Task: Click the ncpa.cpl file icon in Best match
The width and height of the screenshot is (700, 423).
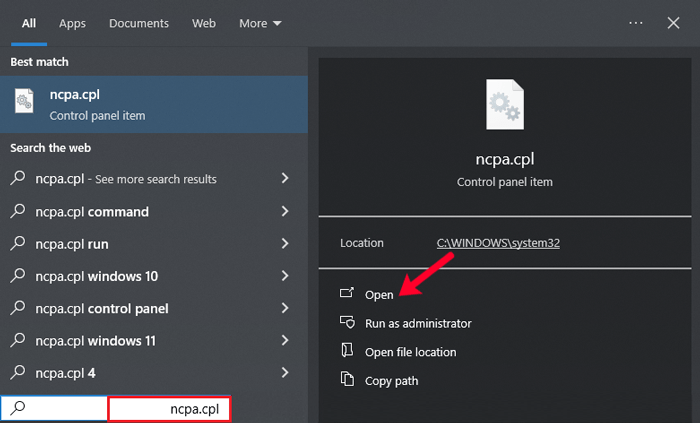Action: (24, 101)
